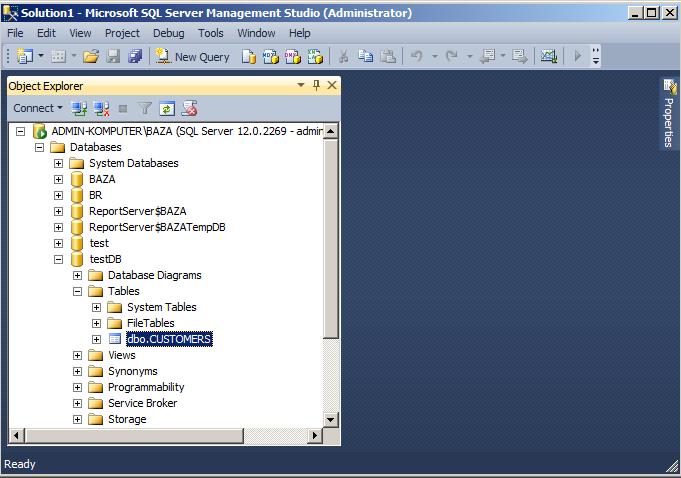Open the toolbar overflow options chevron

(x=596, y=56)
